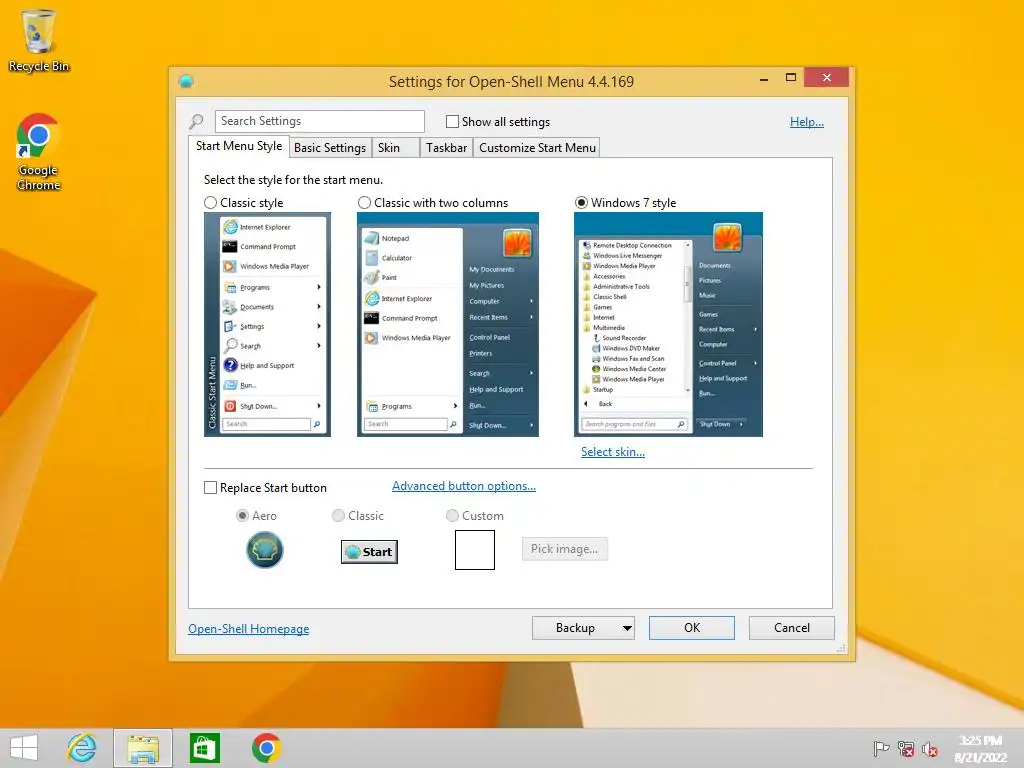Click the magnifier icon beside Search Settings
1024x768 pixels.
point(196,121)
